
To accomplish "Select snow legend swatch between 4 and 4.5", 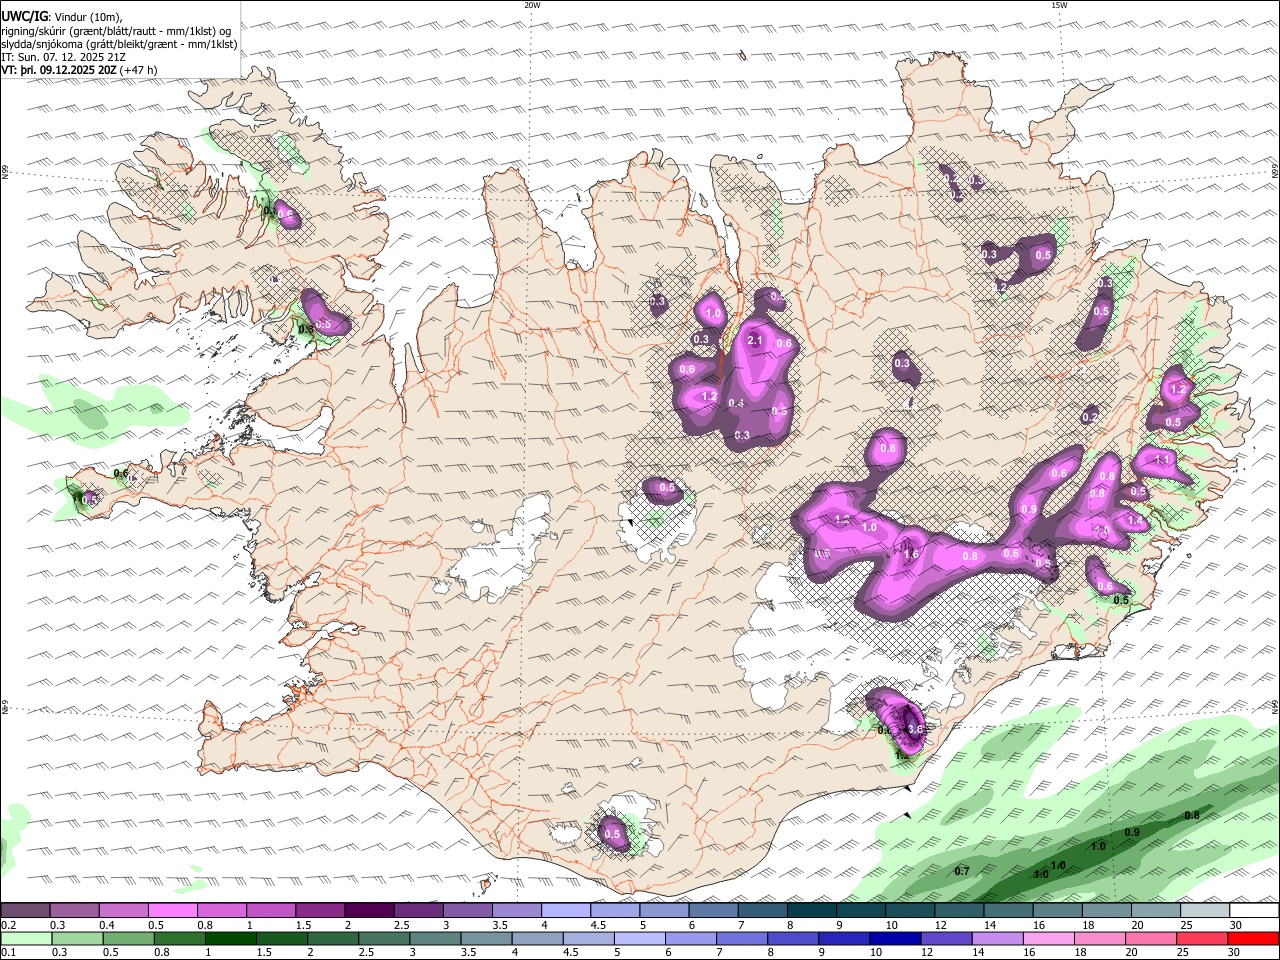I will 566,911.
